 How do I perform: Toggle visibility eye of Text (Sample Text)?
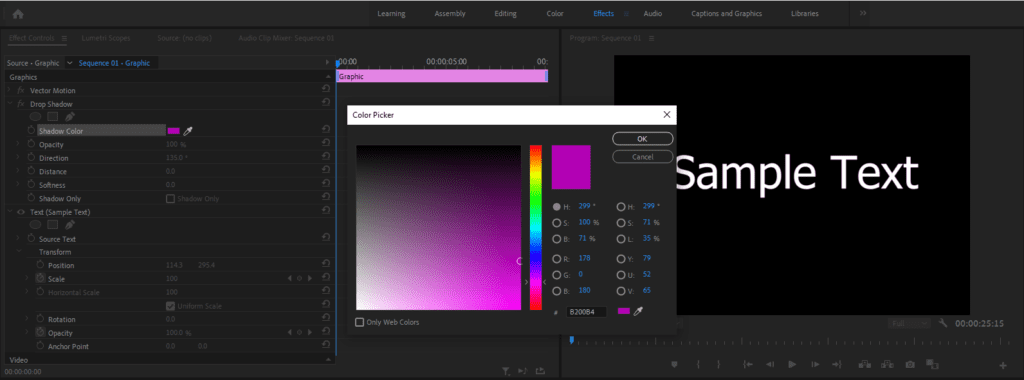pos(21,212)
